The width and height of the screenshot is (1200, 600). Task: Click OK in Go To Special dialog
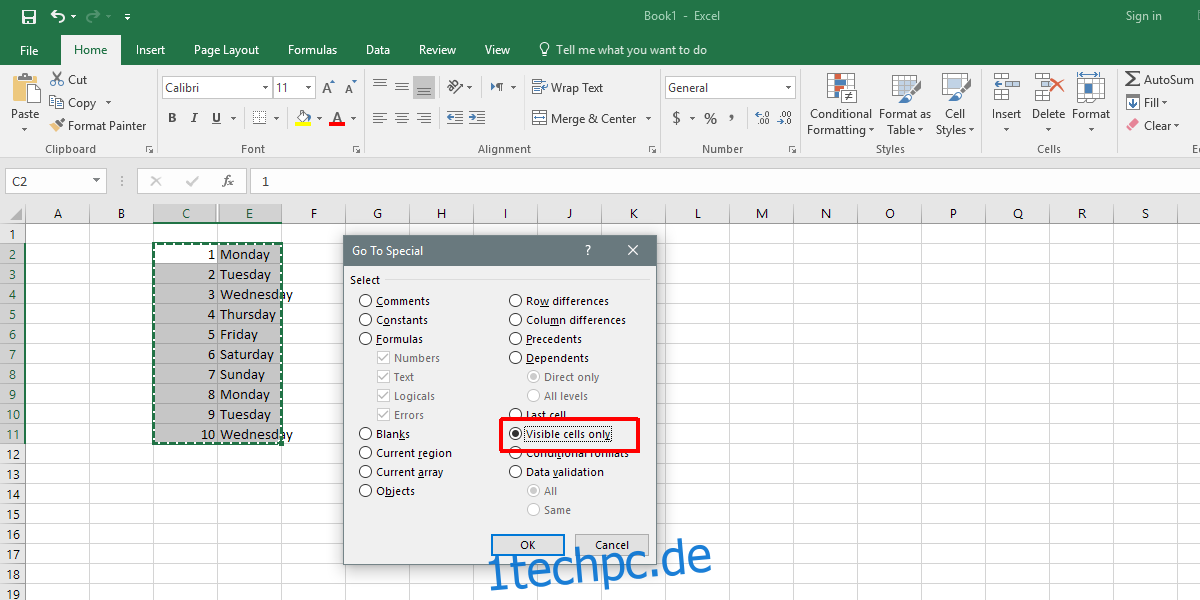tap(528, 545)
